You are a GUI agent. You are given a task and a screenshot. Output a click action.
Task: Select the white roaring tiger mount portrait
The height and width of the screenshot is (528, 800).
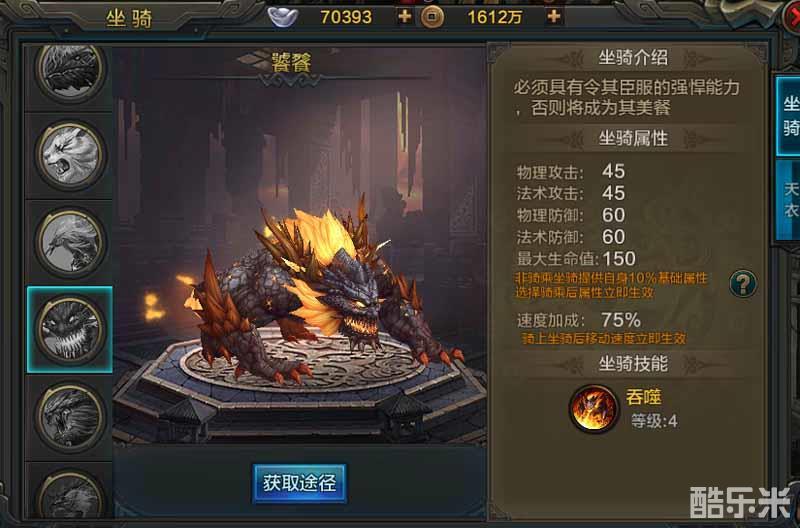pos(70,155)
